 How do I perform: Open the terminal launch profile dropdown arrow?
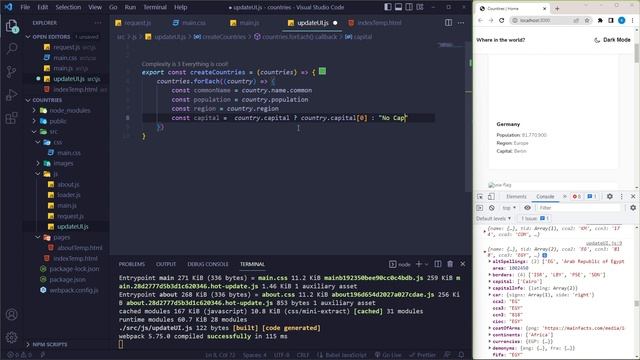coord(427,264)
